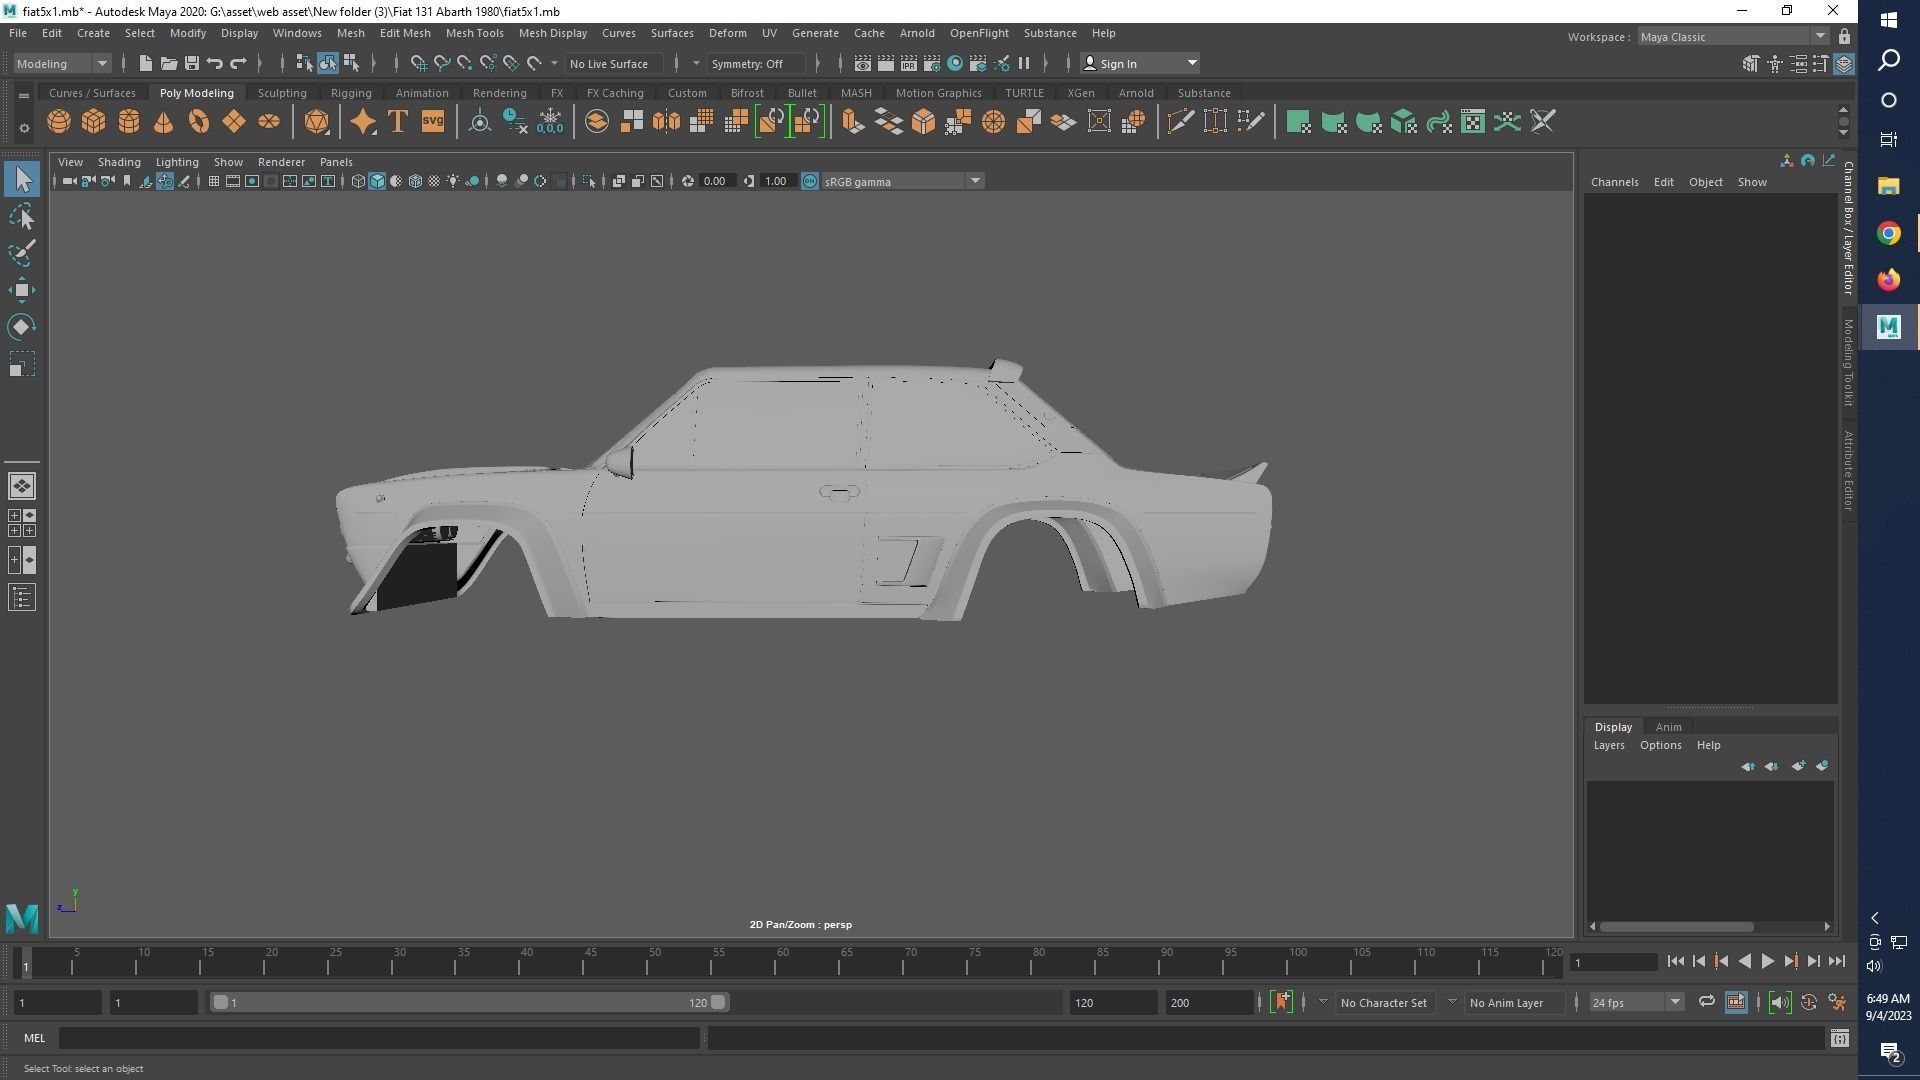Toggle wireframe display in viewport toolbar
Screen dimensions: 1920x1080
(358, 181)
